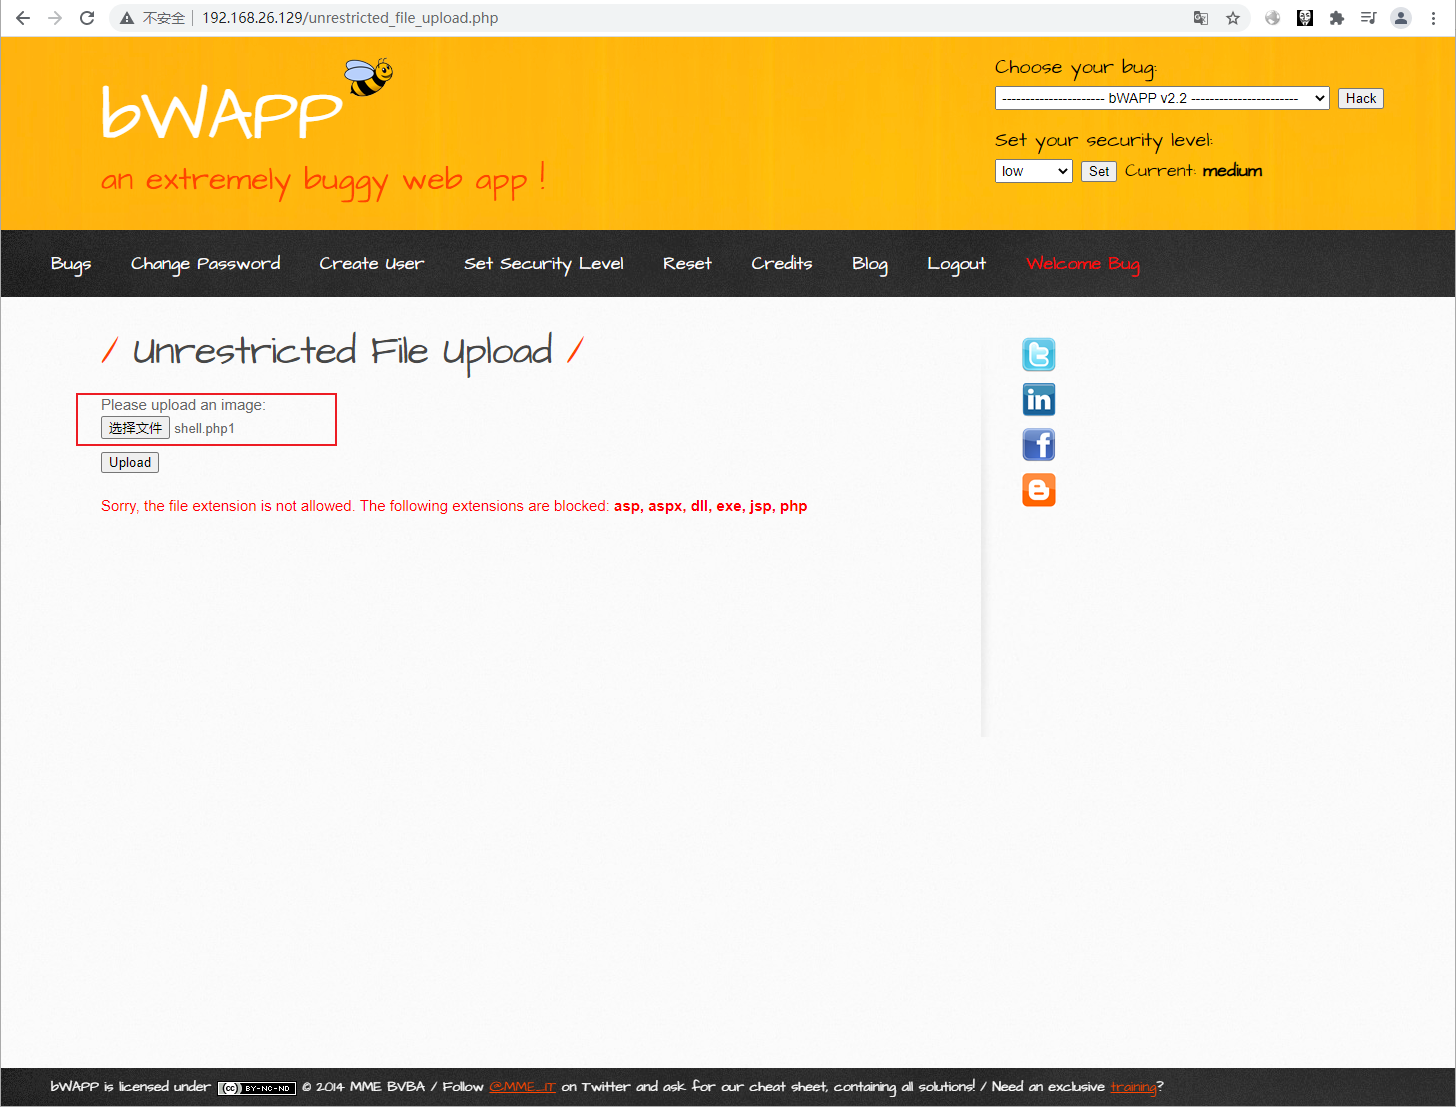Open the Credits page
Screen dimensions: 1456x1107
click(x=782, y=264)
